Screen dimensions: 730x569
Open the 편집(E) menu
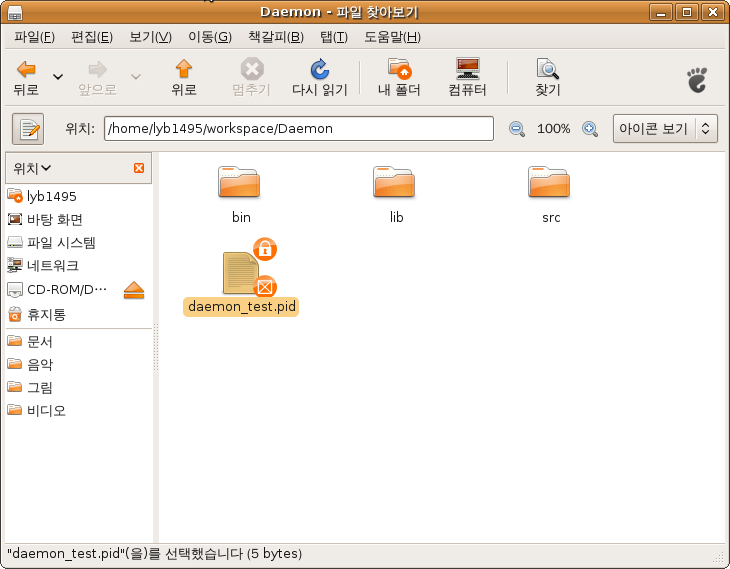pos(92,37)
